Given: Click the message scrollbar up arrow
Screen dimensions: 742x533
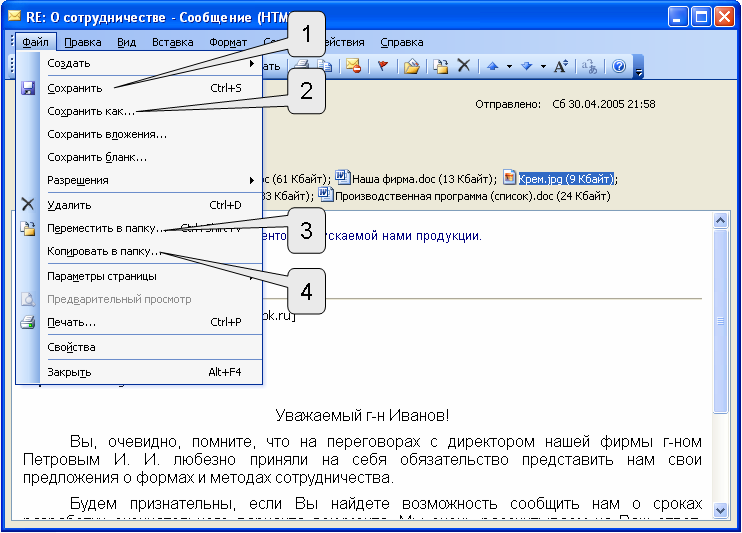Looking at the screenshot, I should click(x=720, y=221).
